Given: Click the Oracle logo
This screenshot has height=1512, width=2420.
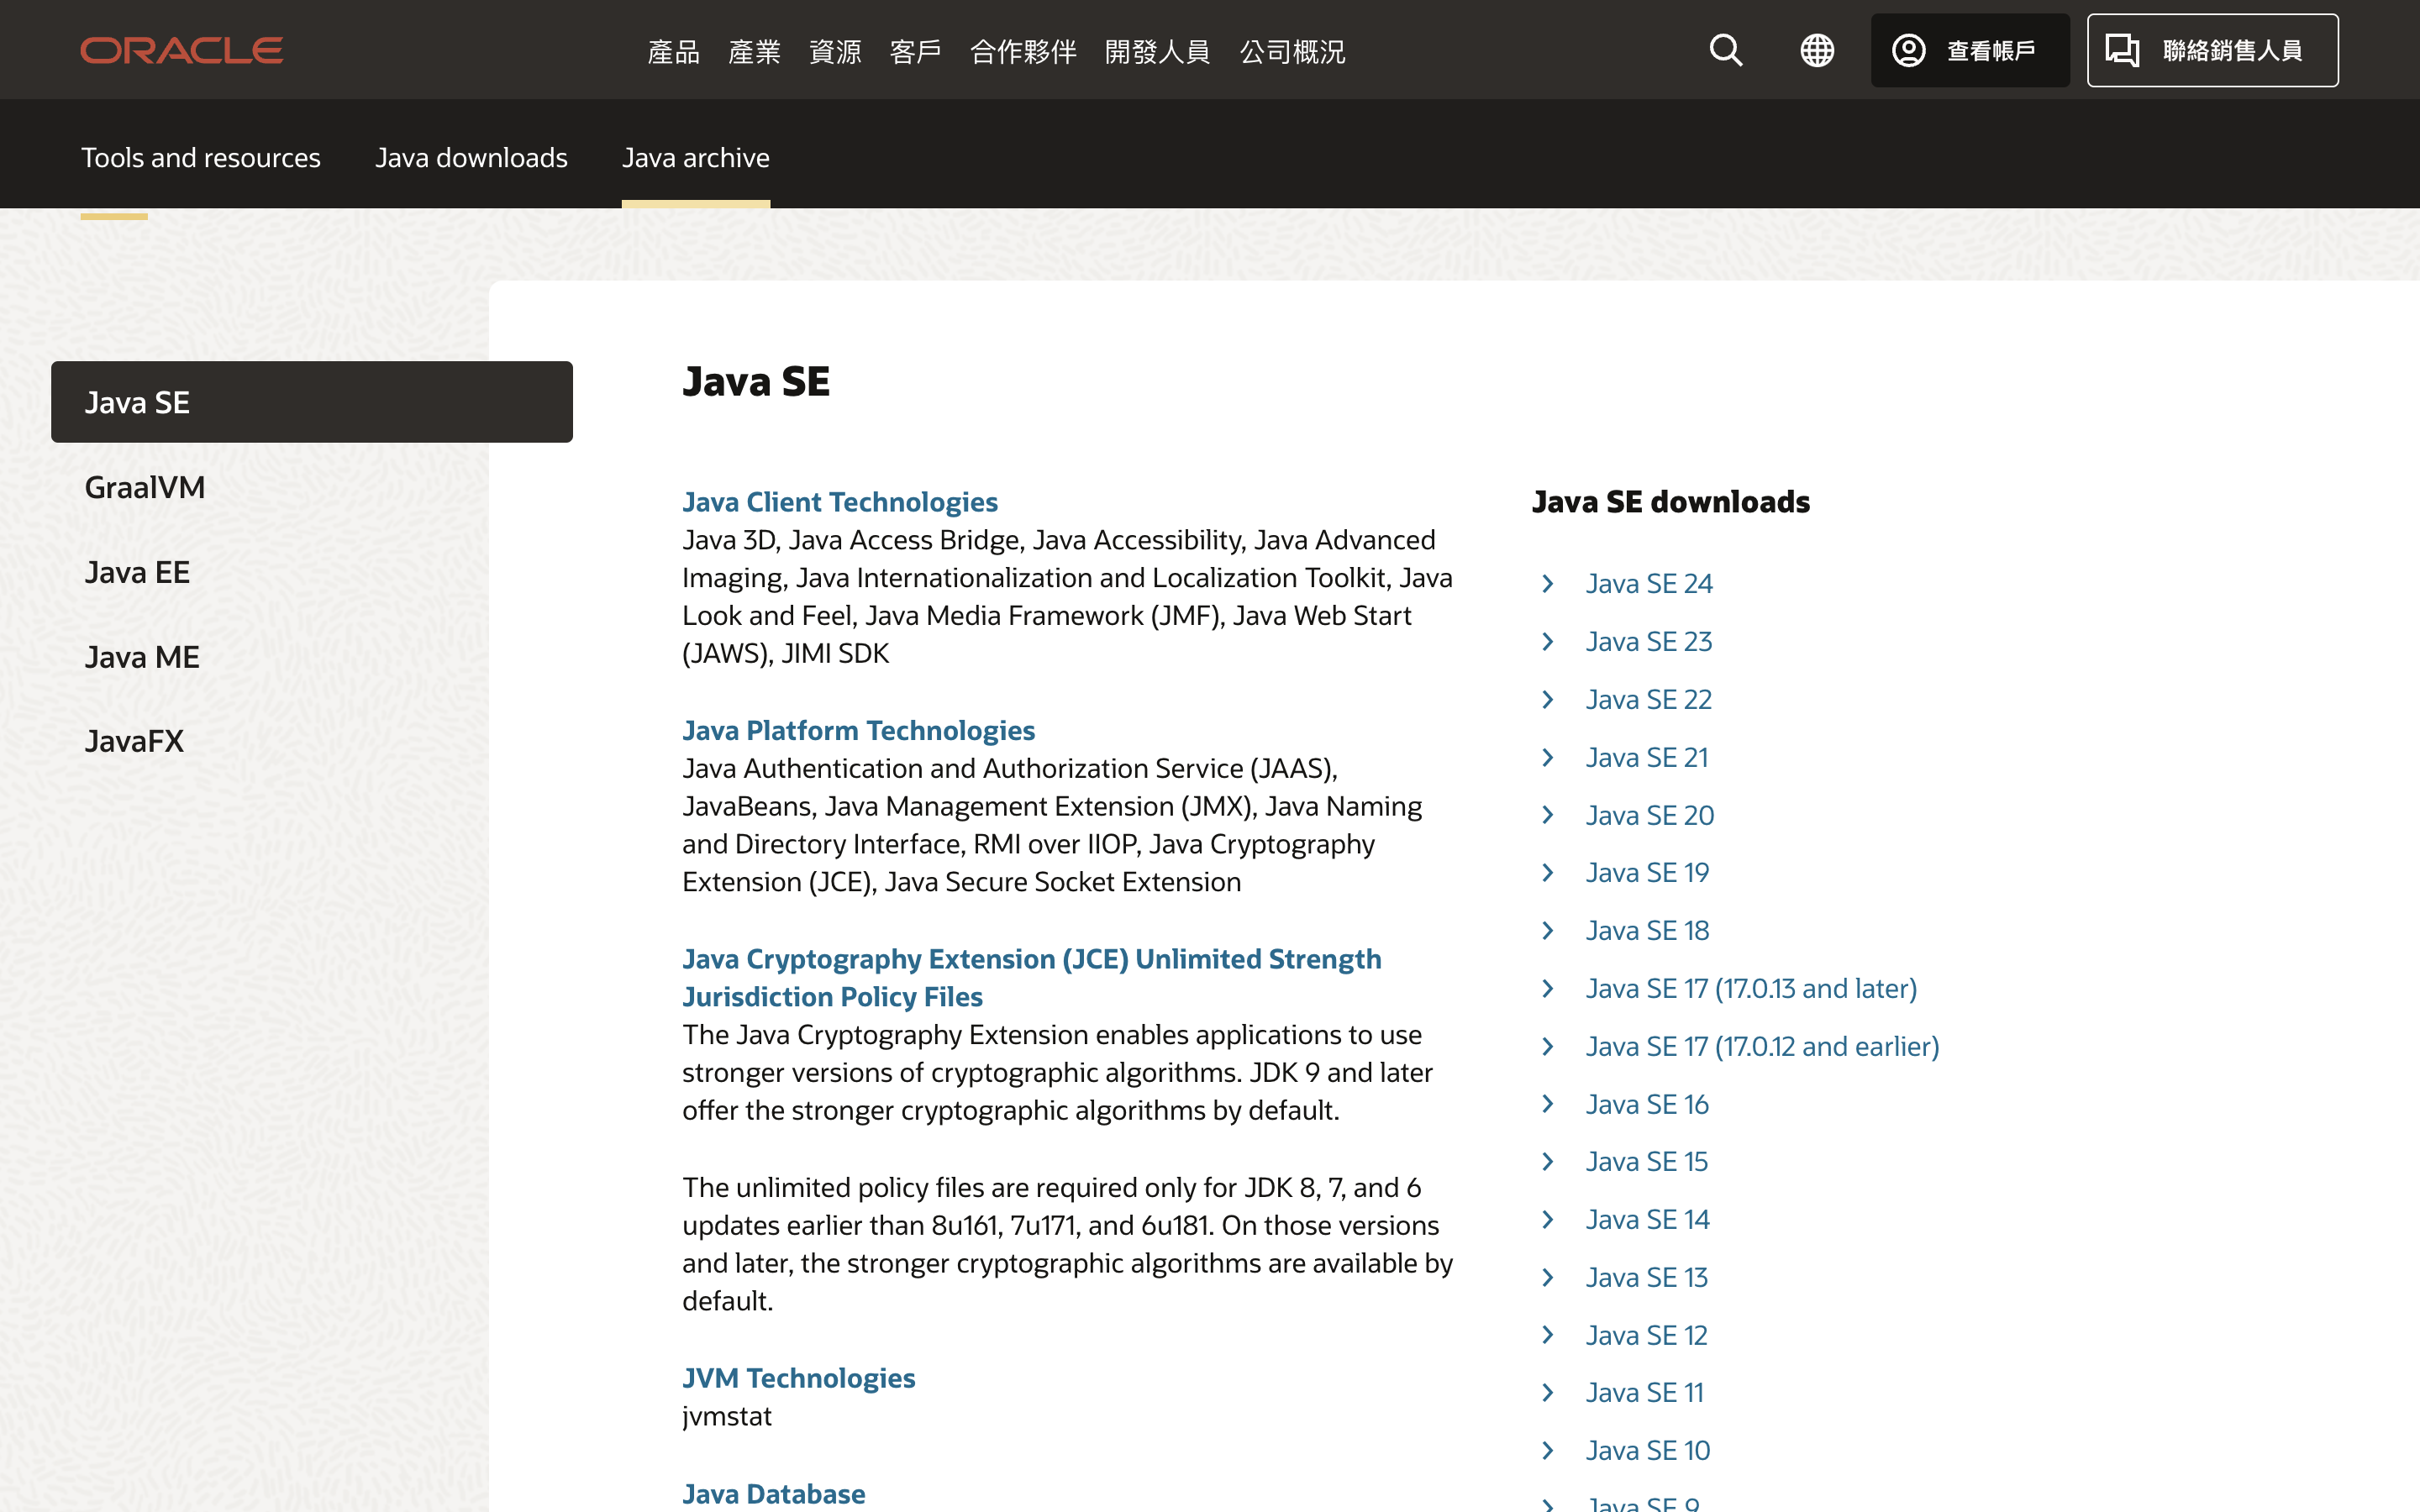Looking at the screenshot, I should (182, 50).
